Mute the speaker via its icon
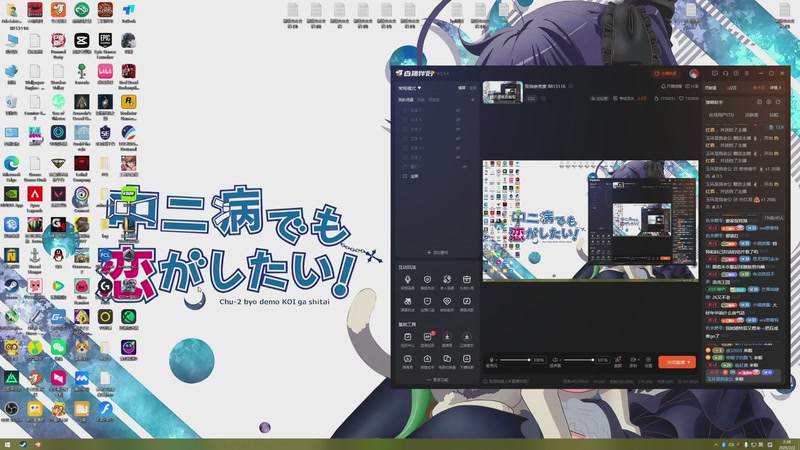 [x=555, y=360]
